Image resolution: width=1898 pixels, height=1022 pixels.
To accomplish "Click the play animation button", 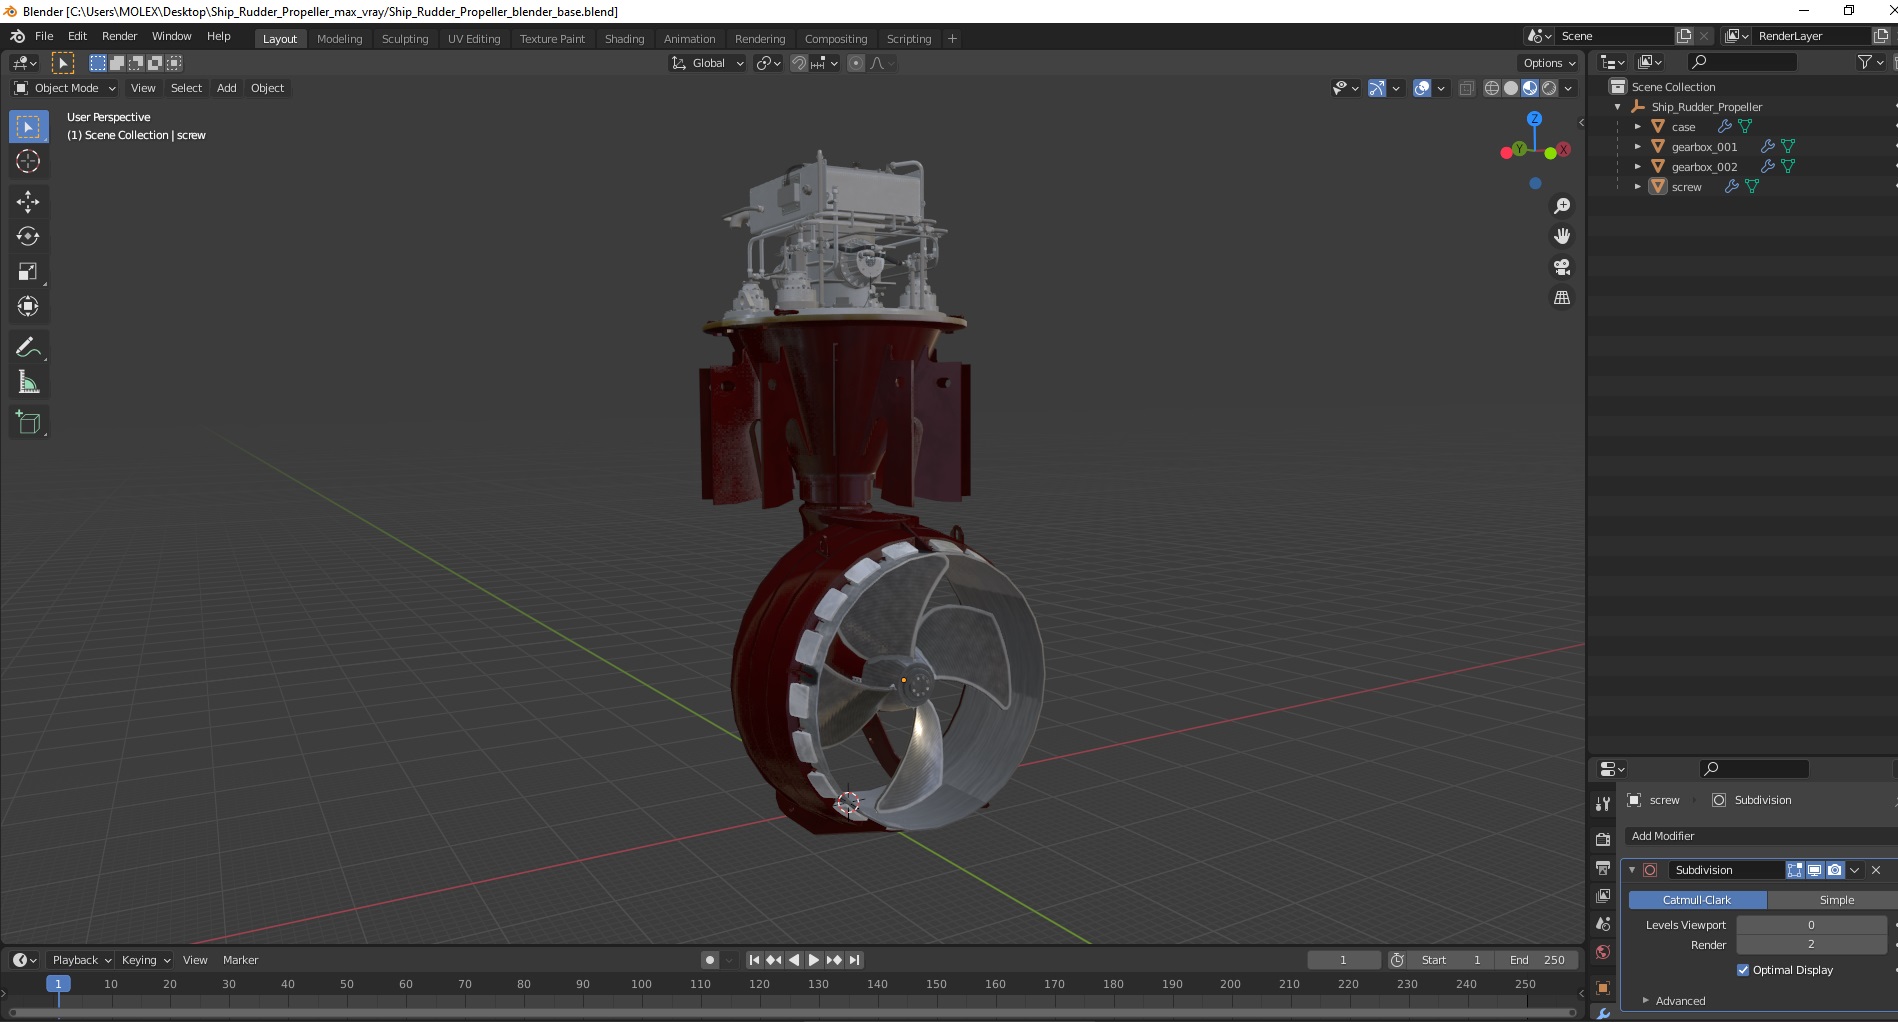I will pos(813,960).
